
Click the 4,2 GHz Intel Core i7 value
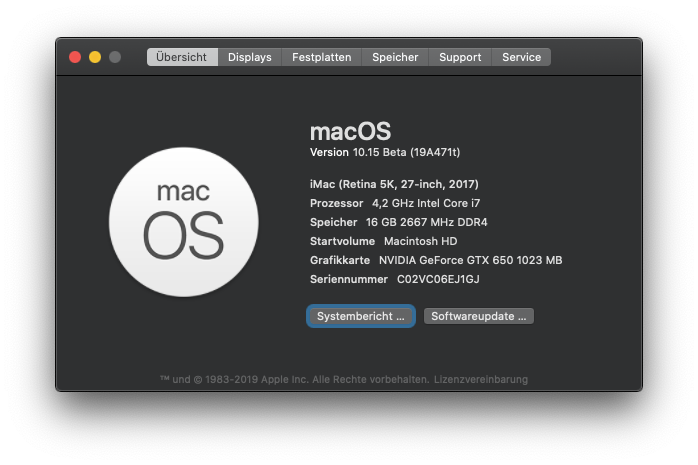pos(426,203)
